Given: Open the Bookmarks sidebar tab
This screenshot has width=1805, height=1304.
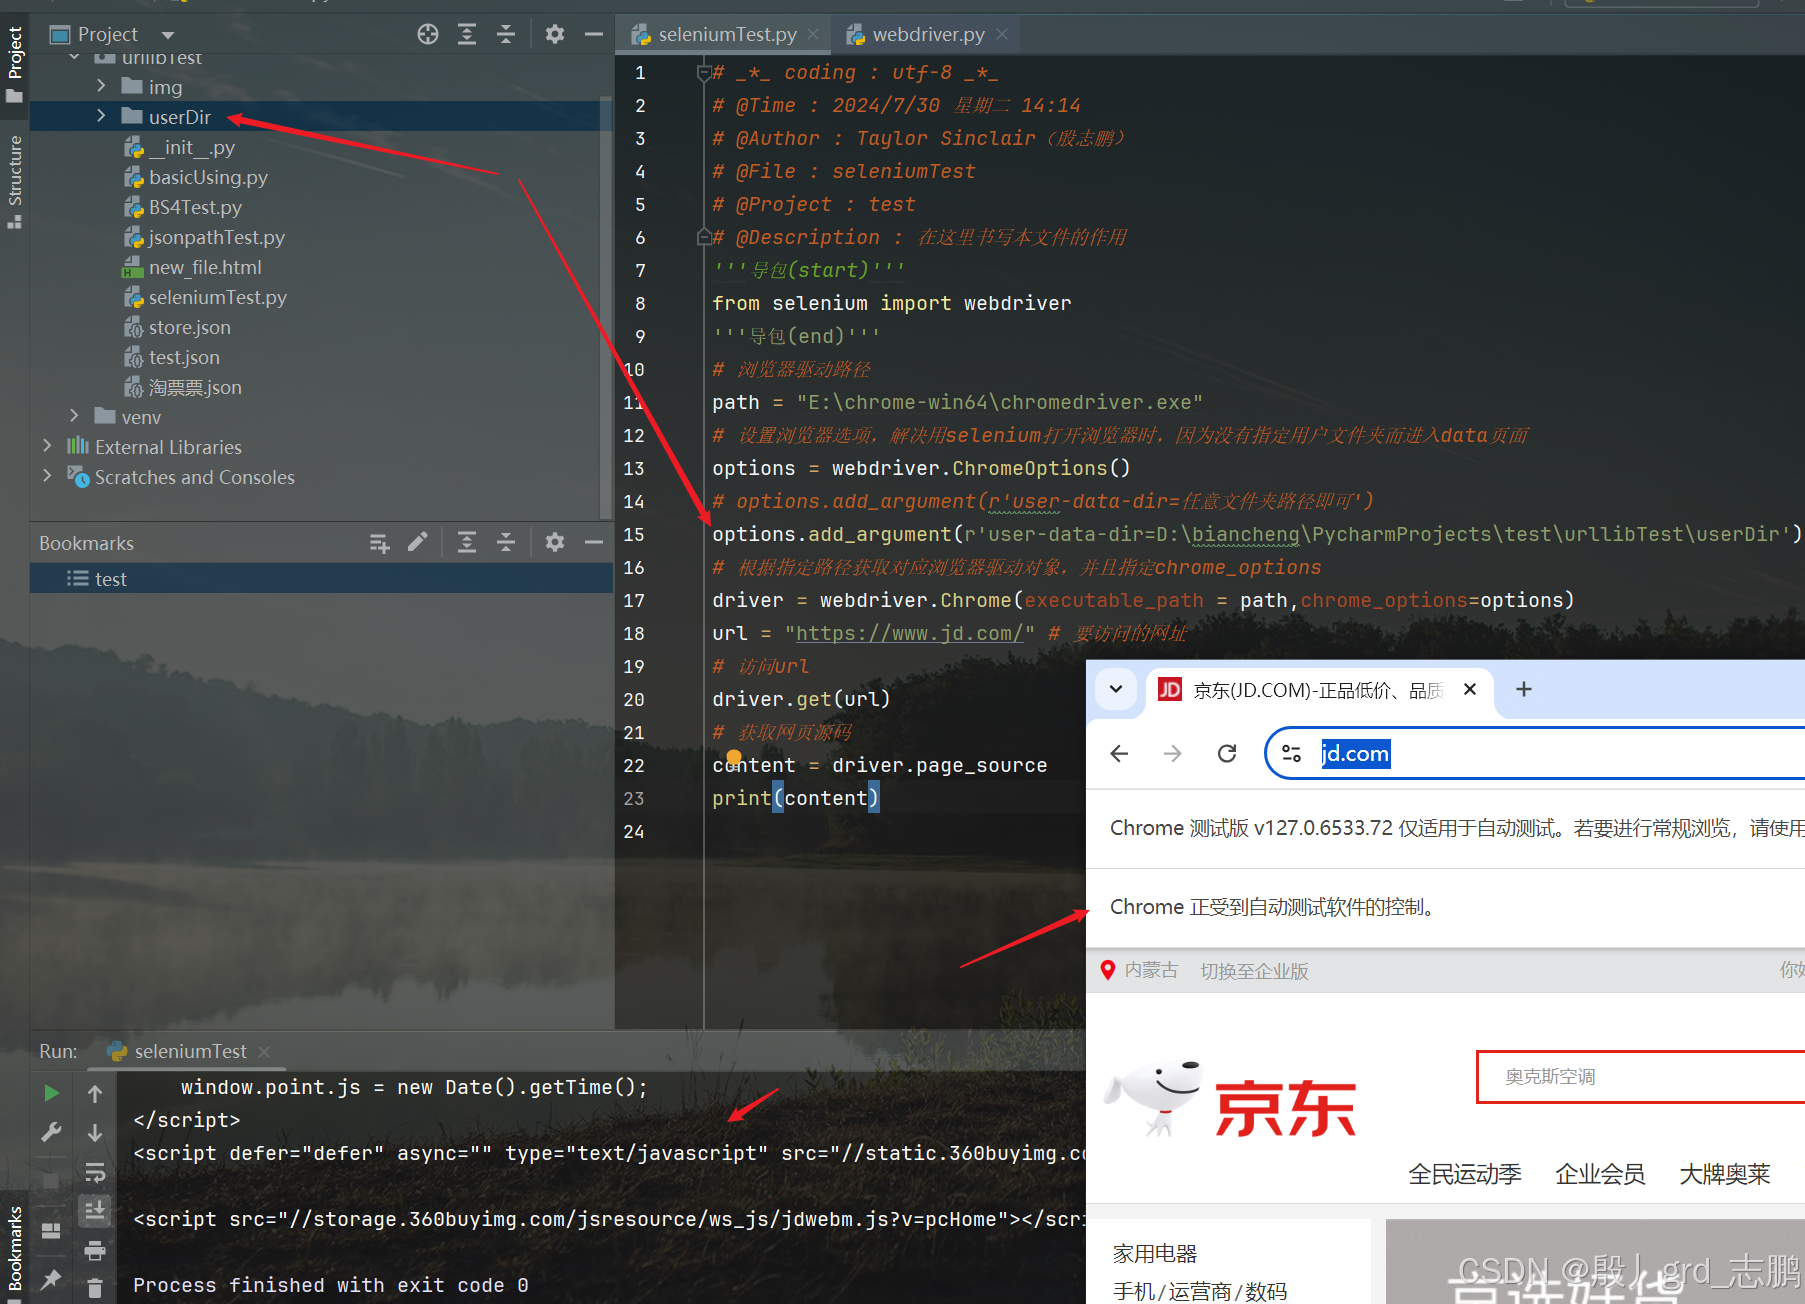Looking at the screenshot, I should (x=14, y=1248).
